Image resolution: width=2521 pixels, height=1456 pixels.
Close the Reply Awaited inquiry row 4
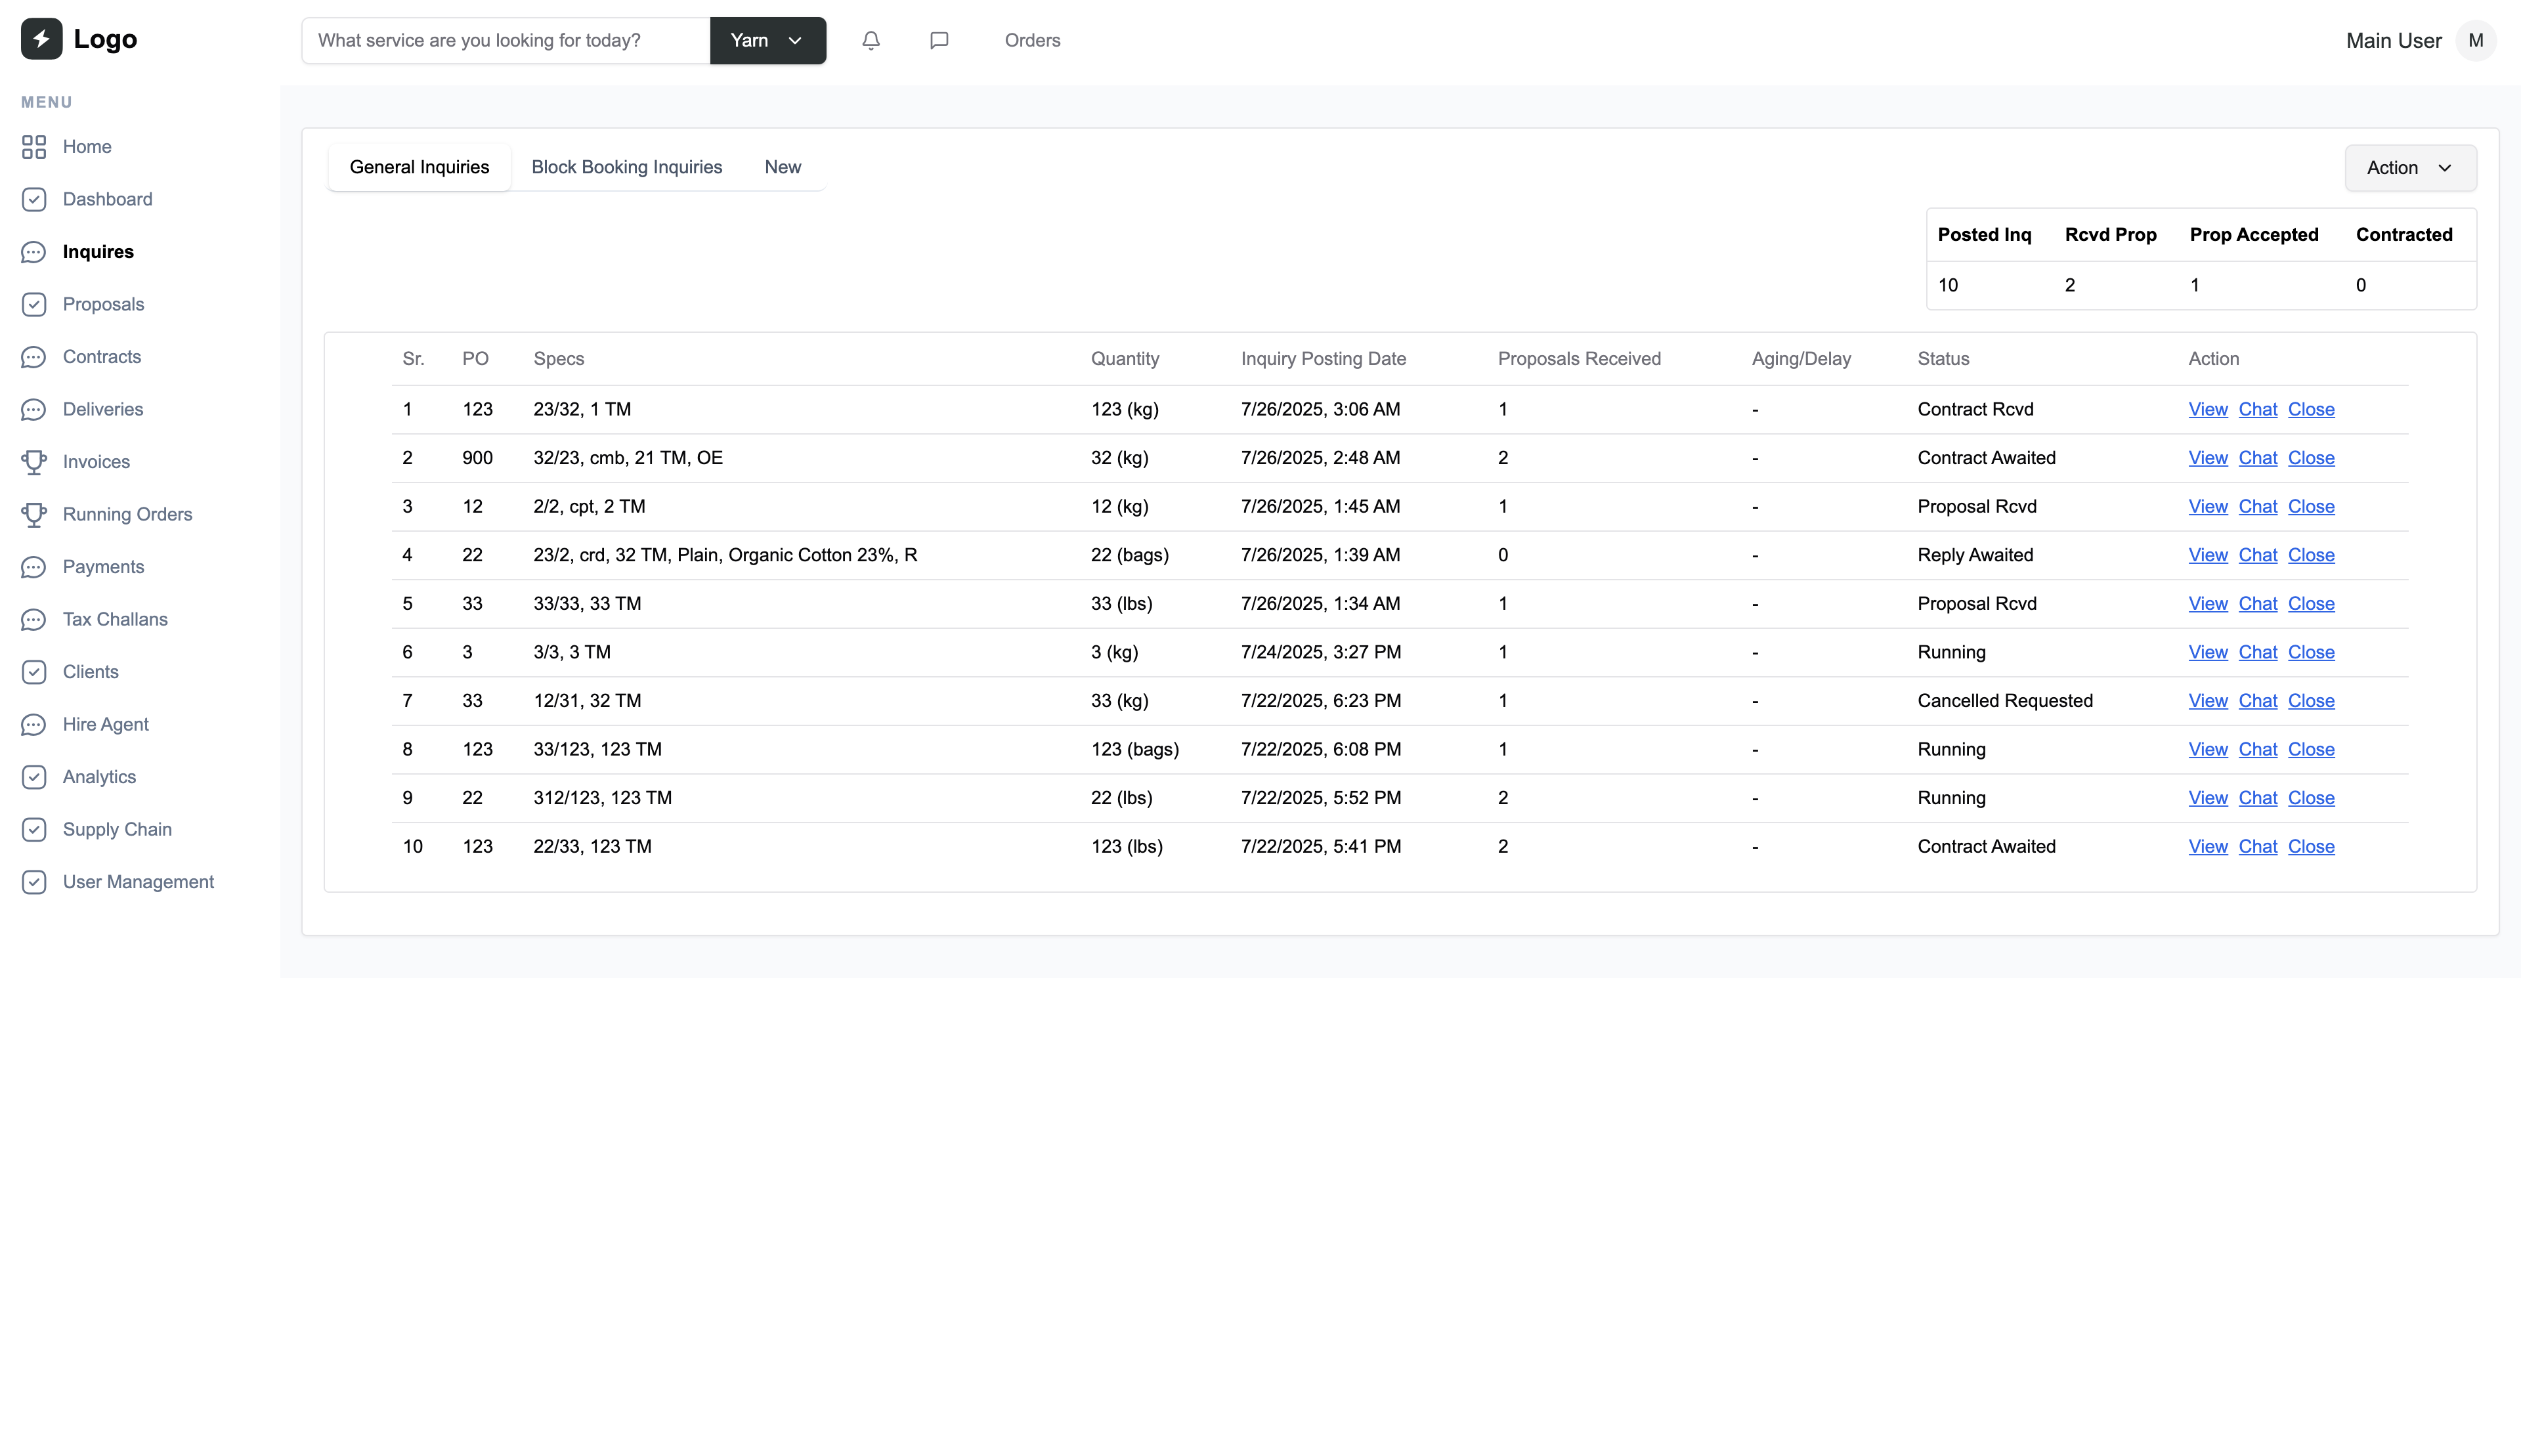pos(2310,555)
